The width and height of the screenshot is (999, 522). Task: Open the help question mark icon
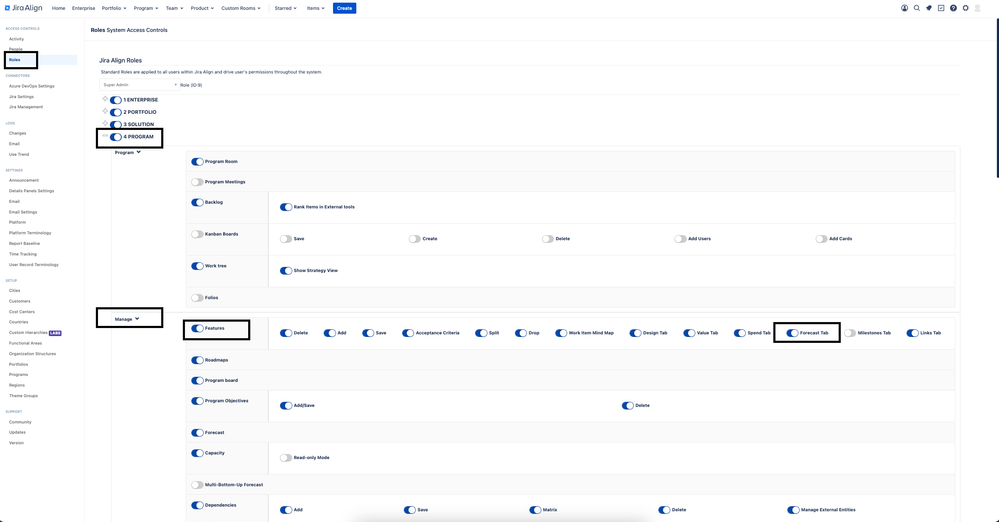click(x=953, y=8)
